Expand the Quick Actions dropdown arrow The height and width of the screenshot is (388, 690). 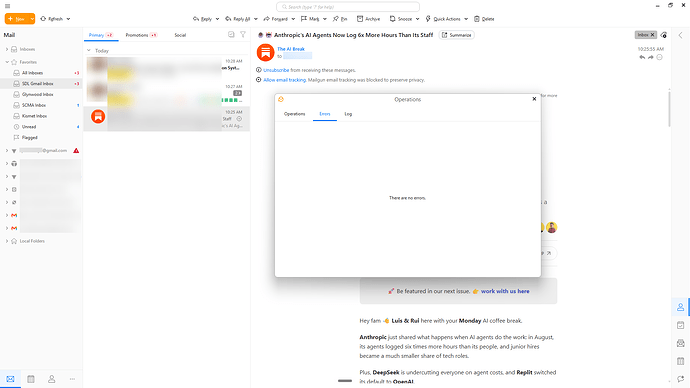pos(466,19)
